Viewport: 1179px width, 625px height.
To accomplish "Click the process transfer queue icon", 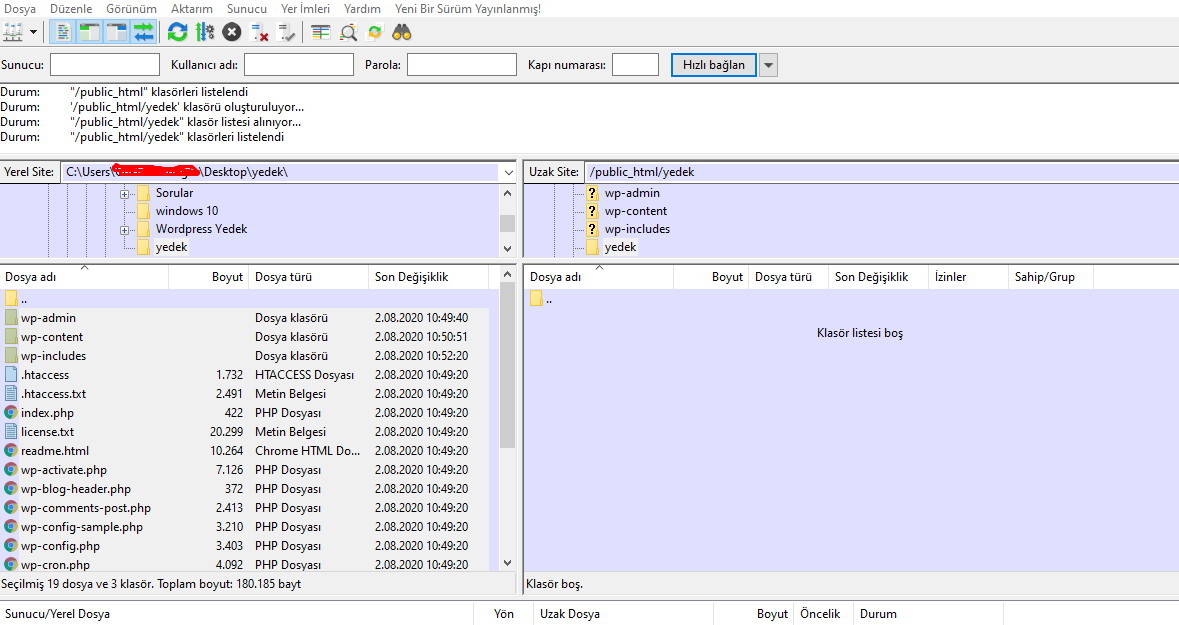I will (205, 32).
